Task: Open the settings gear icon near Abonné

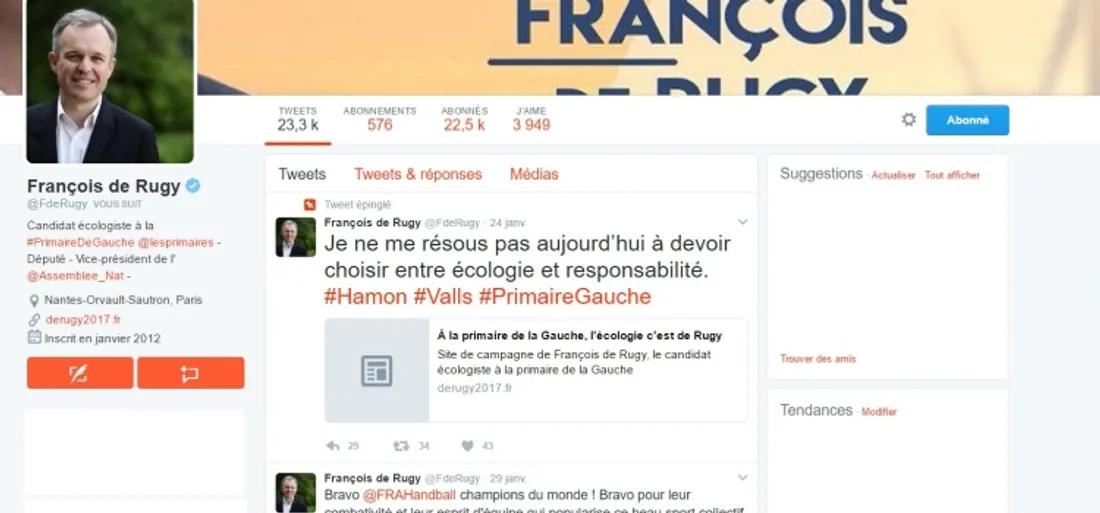Action: (908, 119)
